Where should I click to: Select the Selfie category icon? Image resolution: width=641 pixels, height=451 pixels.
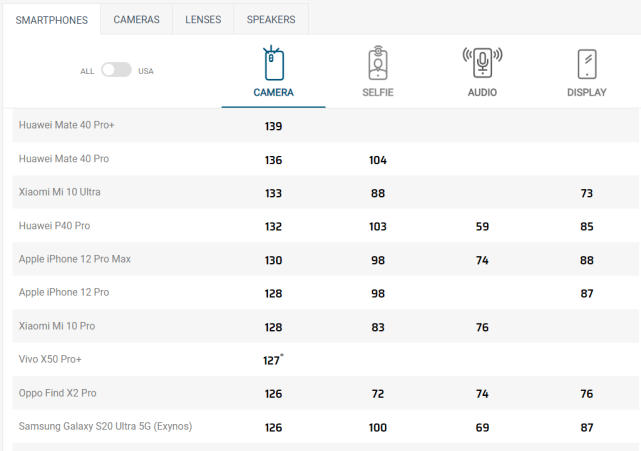click(378, 63)
